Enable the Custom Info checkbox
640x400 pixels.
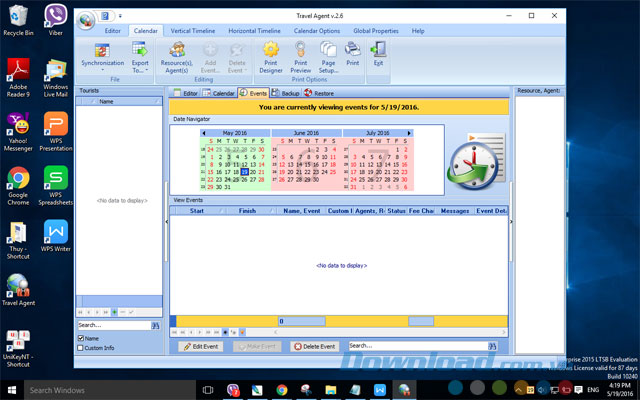(81, 348)
